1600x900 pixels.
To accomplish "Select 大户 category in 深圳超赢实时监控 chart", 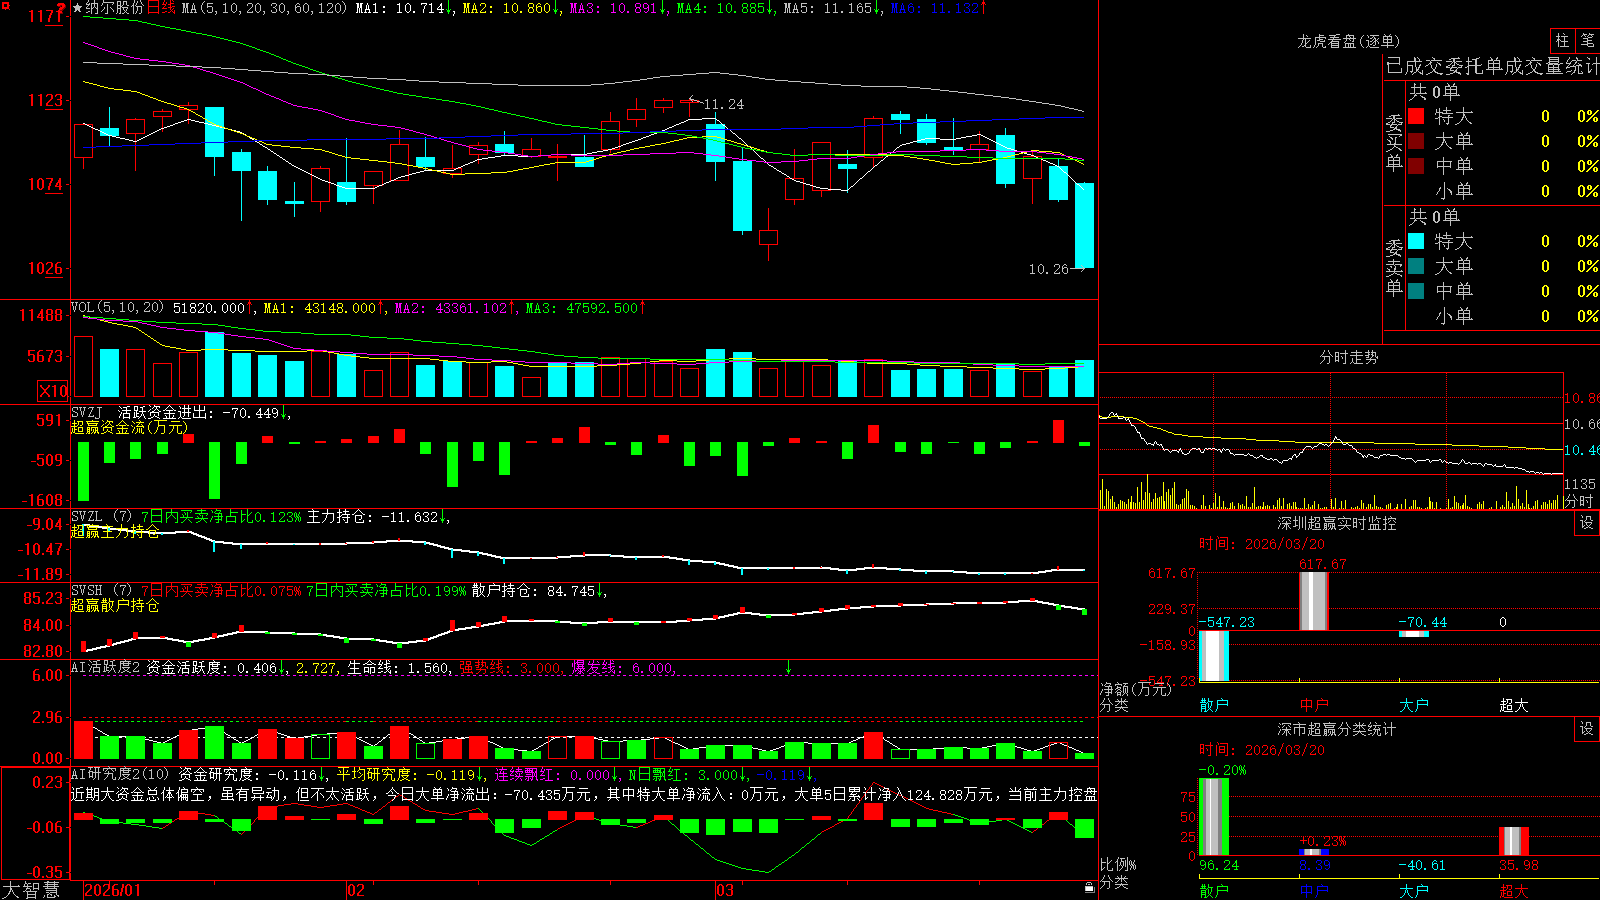I will click(x=1414, y=705).
